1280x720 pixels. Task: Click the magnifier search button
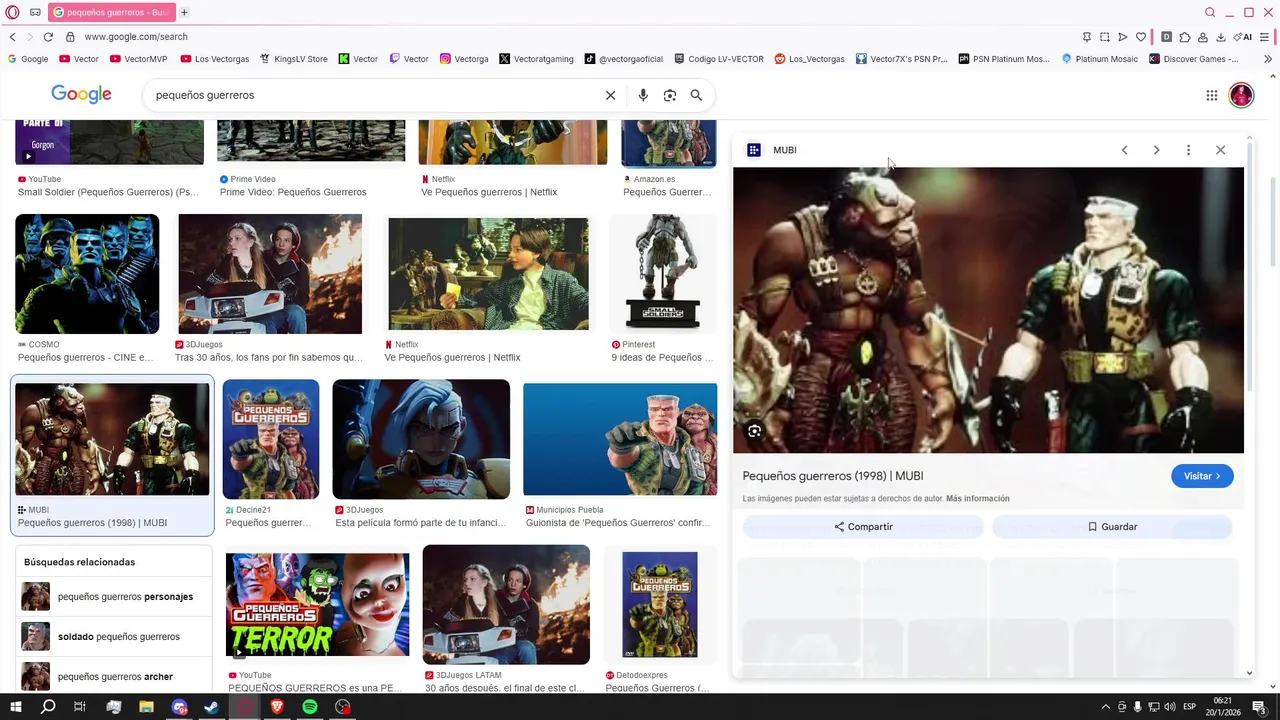click(696, 95)
